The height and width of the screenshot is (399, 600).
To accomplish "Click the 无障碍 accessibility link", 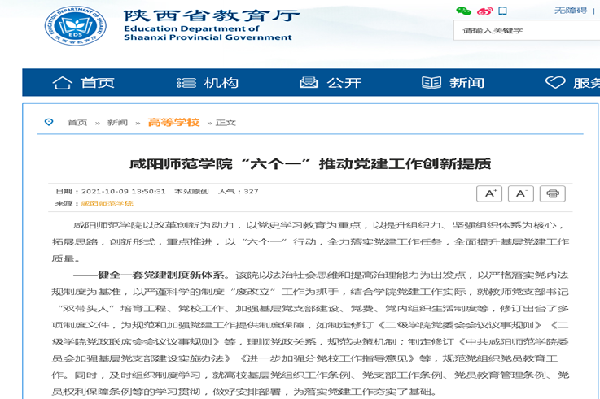I will click(x=571, y=10).
